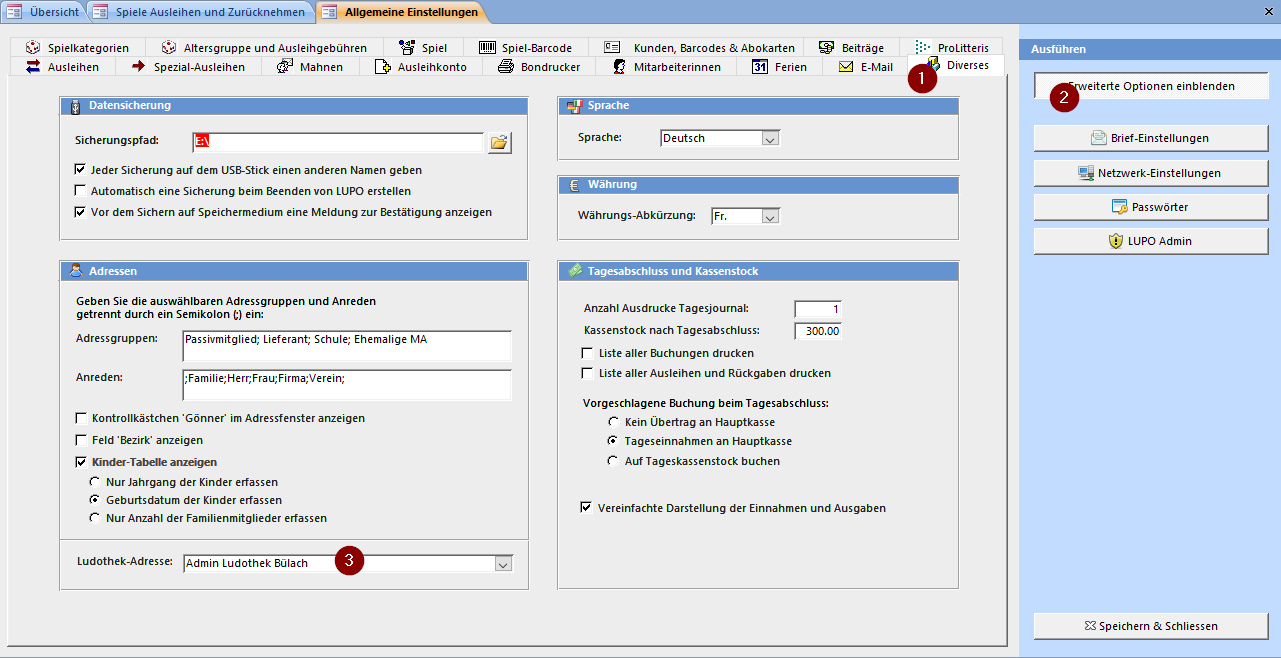
Task: Click the 'Anzahl Ausdrucke Tagesjournal' field
Action: tap(818, 309)
